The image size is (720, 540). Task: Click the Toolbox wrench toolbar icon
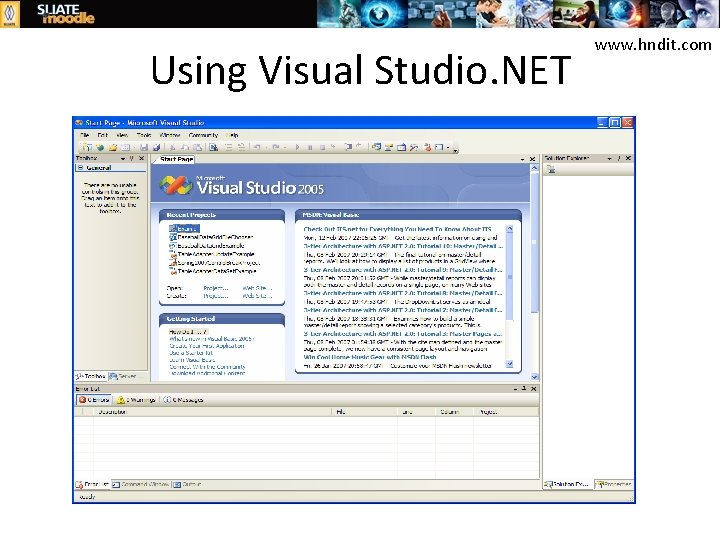point(414,147)
